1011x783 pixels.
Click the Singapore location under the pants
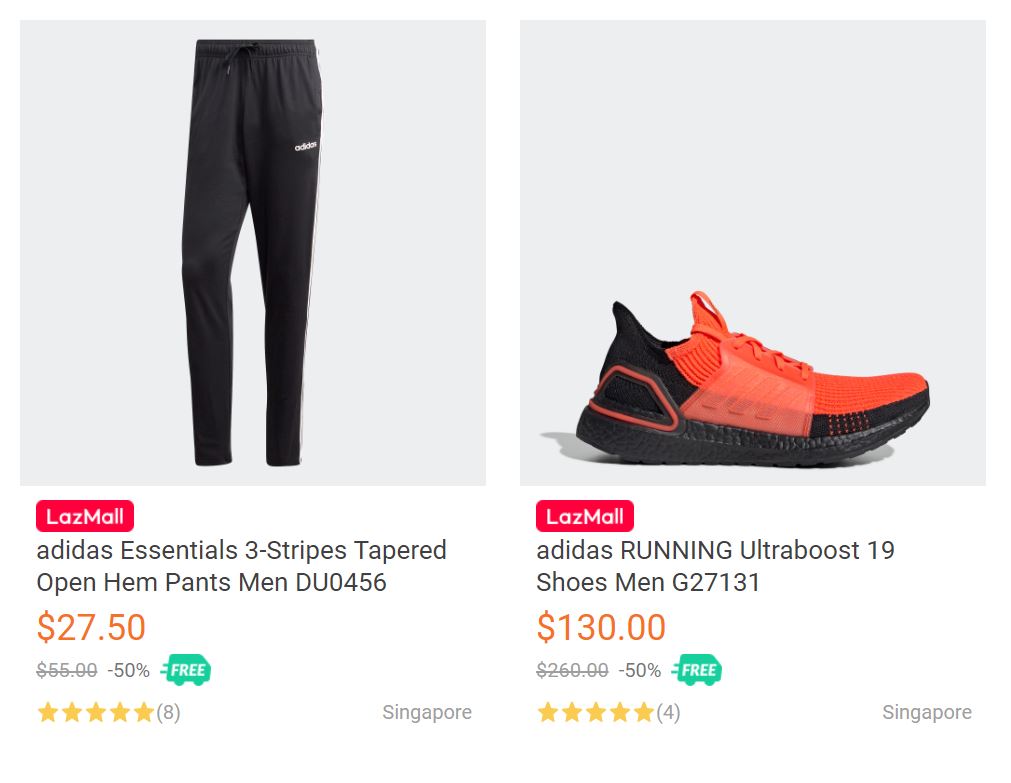click(x=427, y=713)
